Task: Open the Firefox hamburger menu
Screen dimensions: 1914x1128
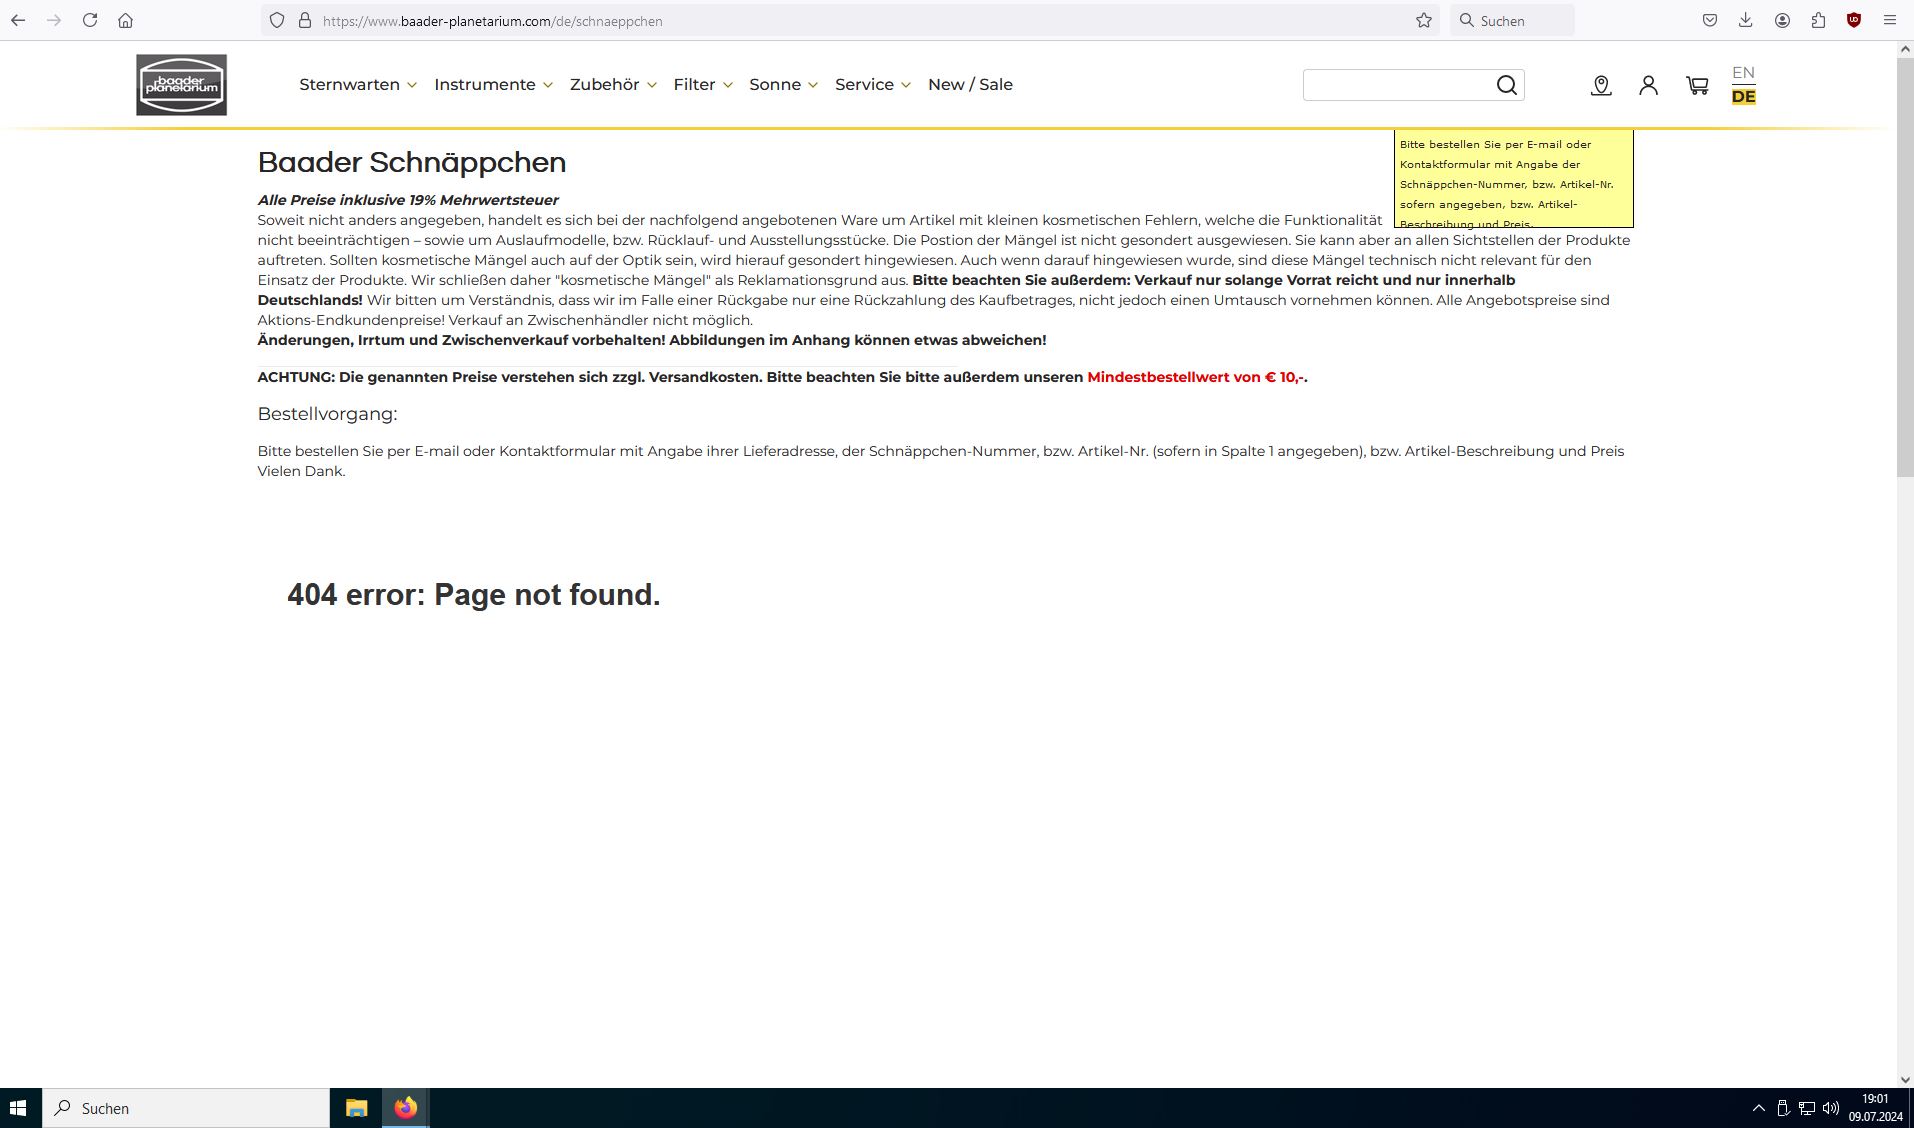Action: point(1890,20)
